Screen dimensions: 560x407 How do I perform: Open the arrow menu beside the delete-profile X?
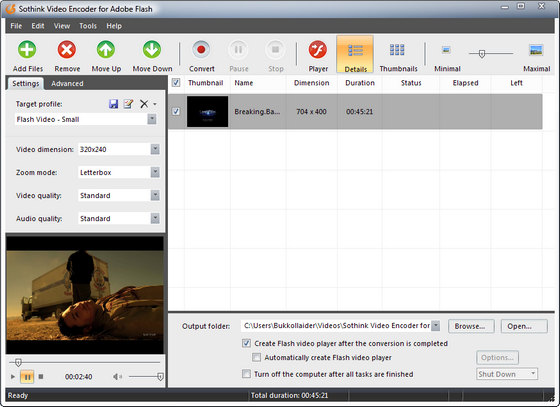[155, 104]
